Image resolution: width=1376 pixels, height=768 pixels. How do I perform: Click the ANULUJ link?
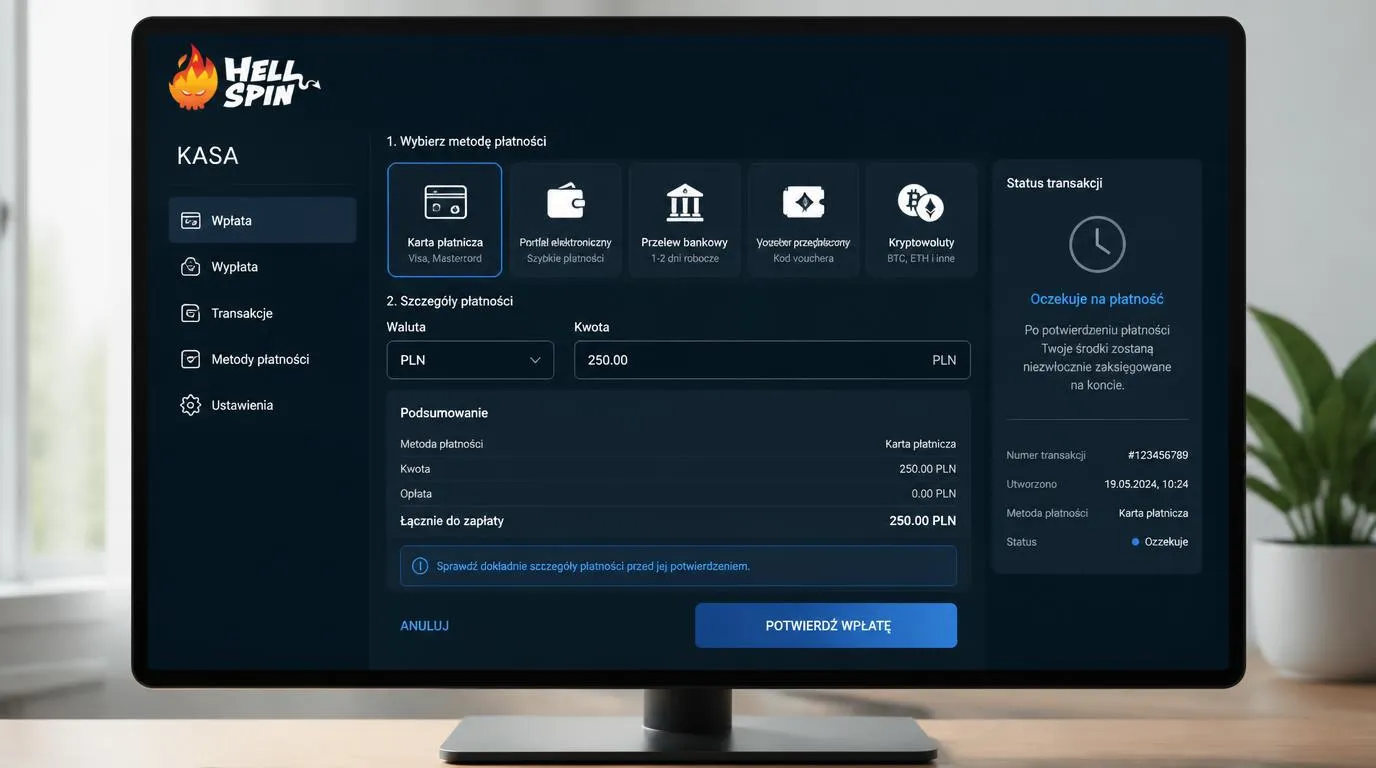tap(425, 626)
